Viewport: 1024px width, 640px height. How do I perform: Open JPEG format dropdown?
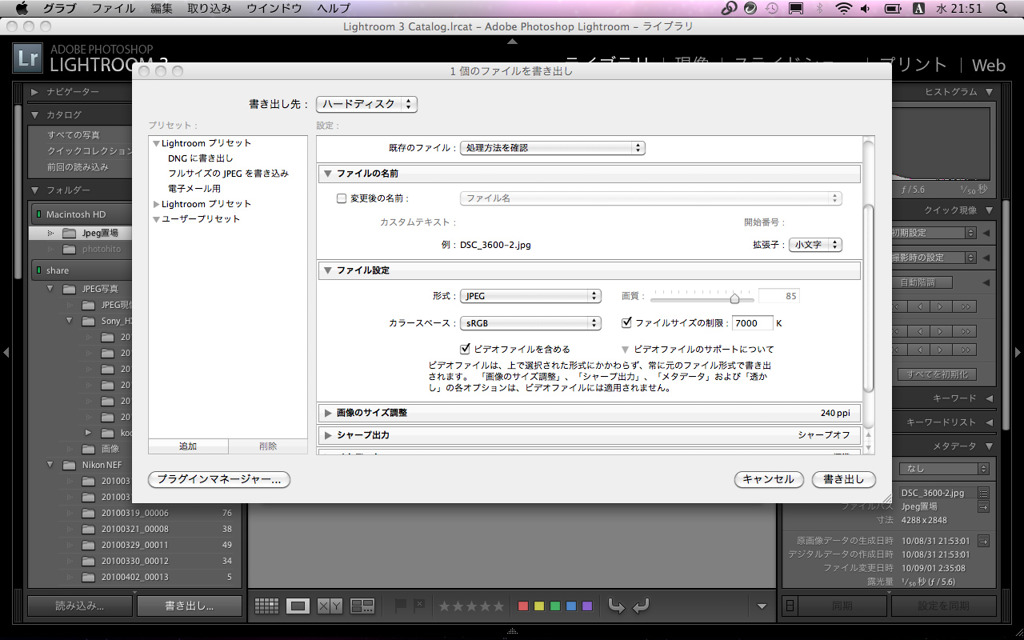(530, 296)
